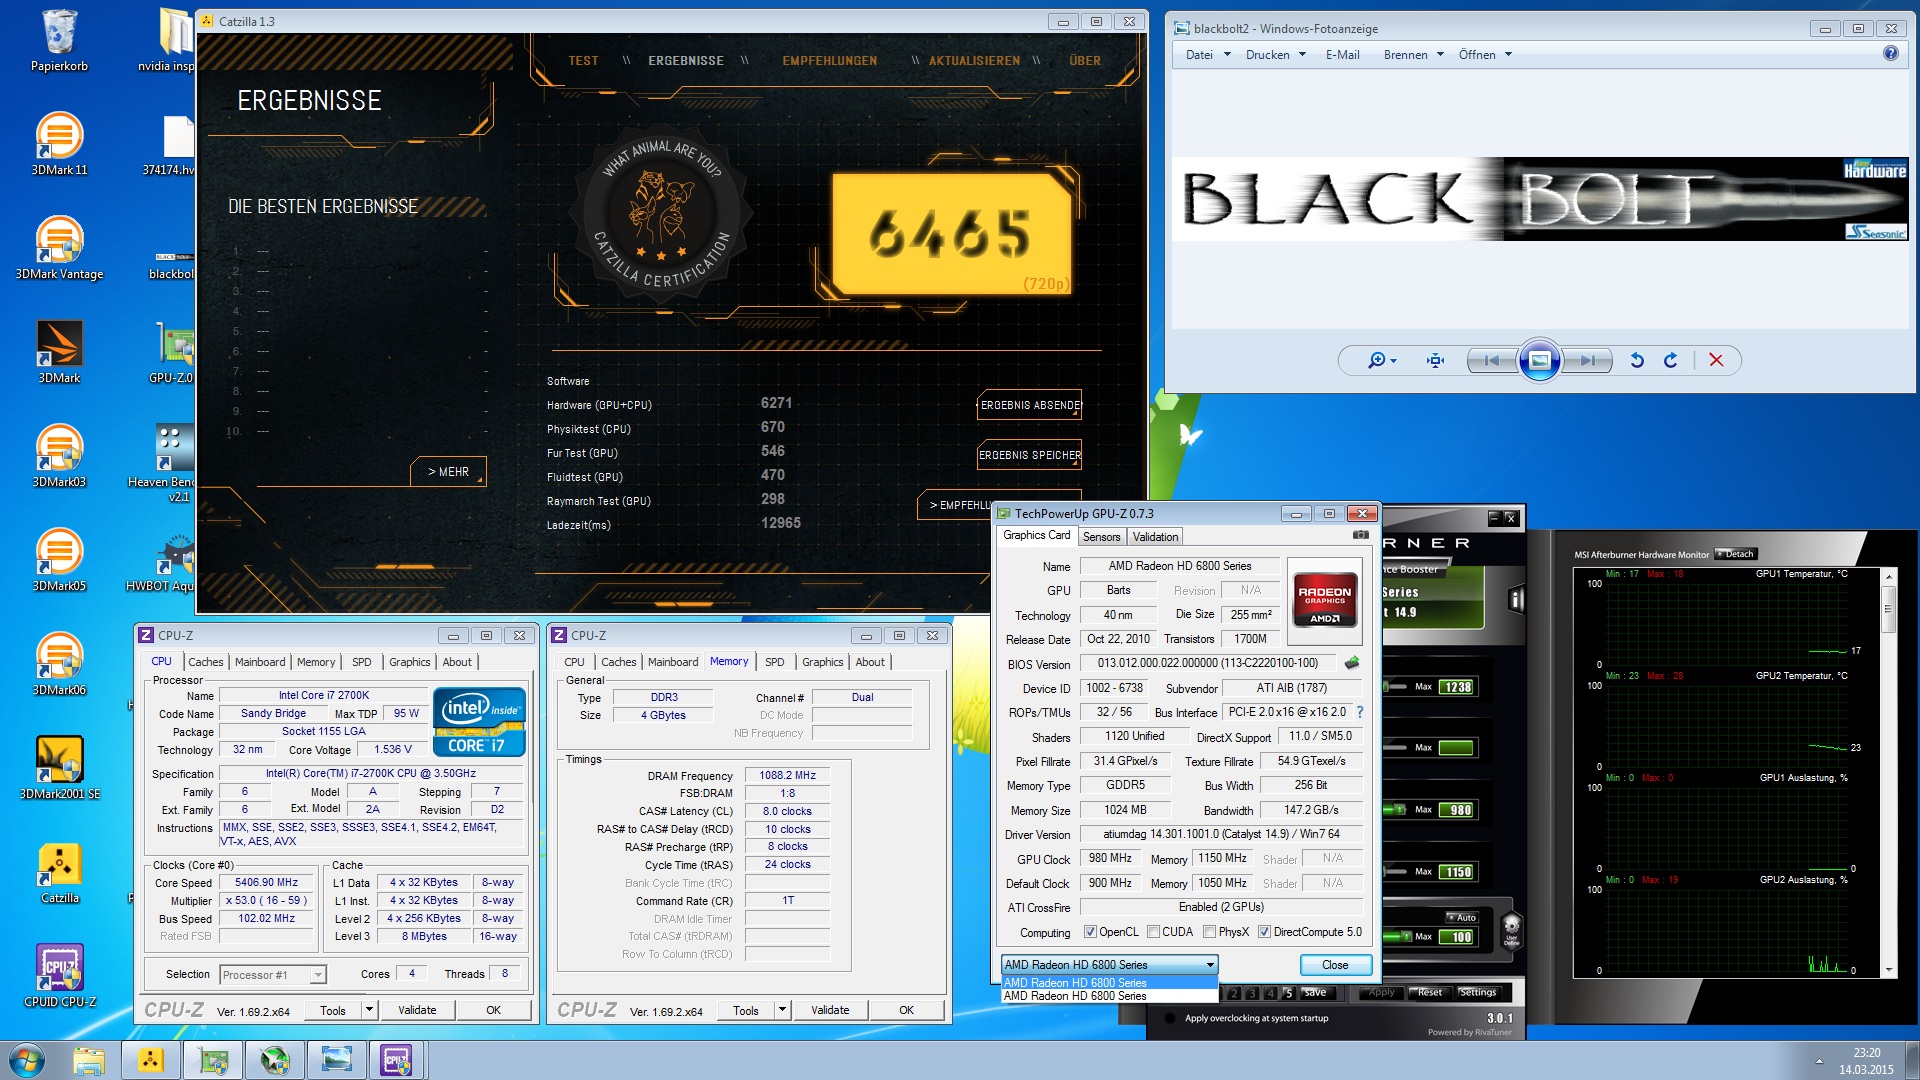Click E-Mail in Fotoanzeige toolbar
1920x1080 pixels.
coord(1342,55)
